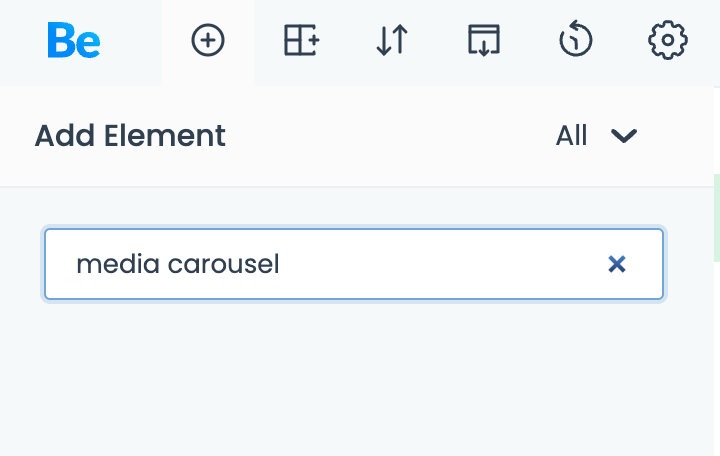Click the 'media carousel' search text

click(x=178, y=264)
